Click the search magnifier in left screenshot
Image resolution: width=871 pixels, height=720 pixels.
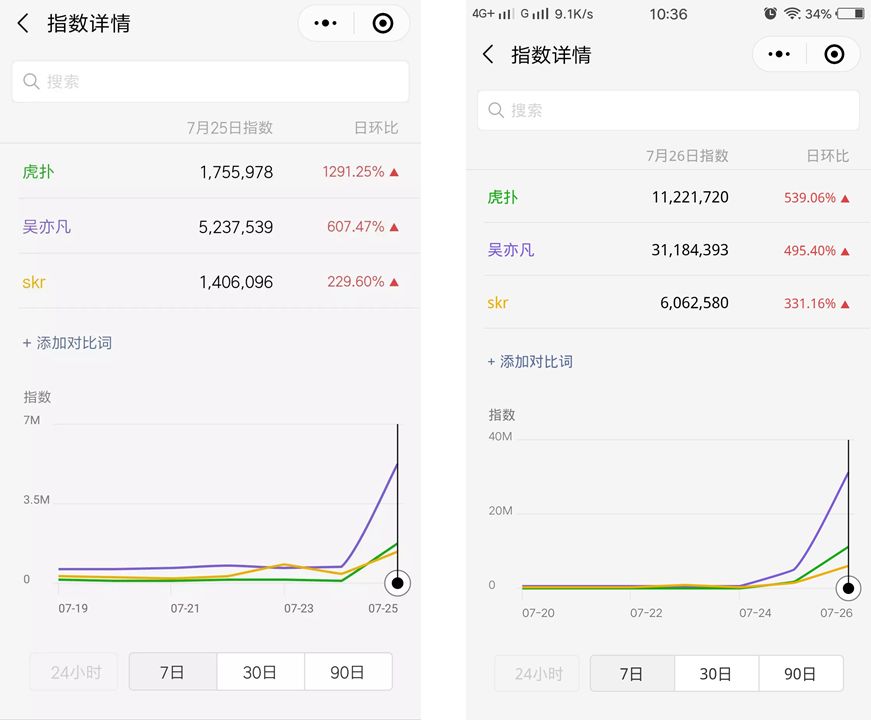point(31,82)
